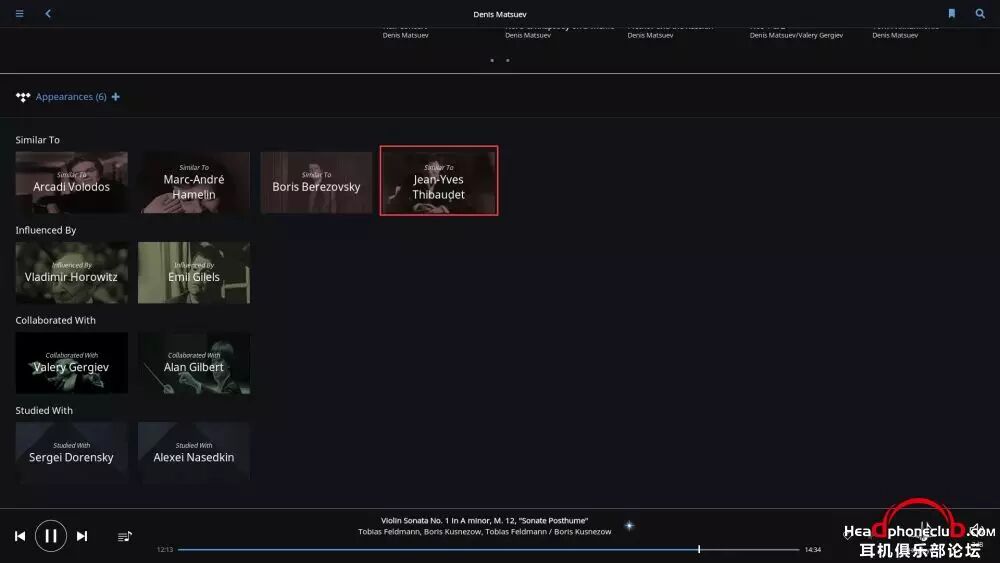Image resolution: width=1000 pixels, height=563 pixels.
Task: Click the TIDAL logo beside Appearances
Action: [23, 97]
